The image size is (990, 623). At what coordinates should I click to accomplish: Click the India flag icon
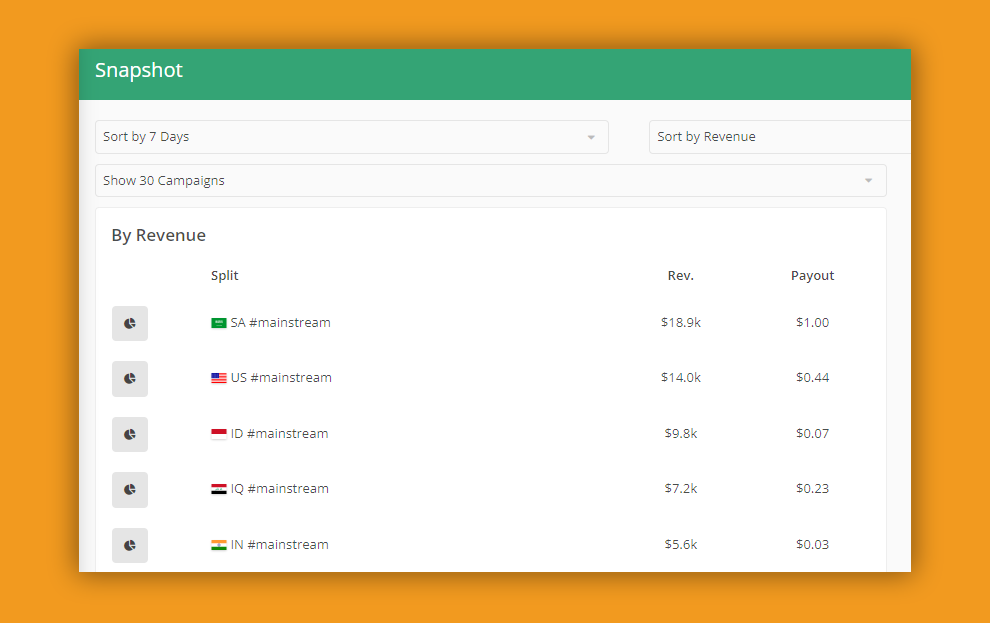(218, 545)
